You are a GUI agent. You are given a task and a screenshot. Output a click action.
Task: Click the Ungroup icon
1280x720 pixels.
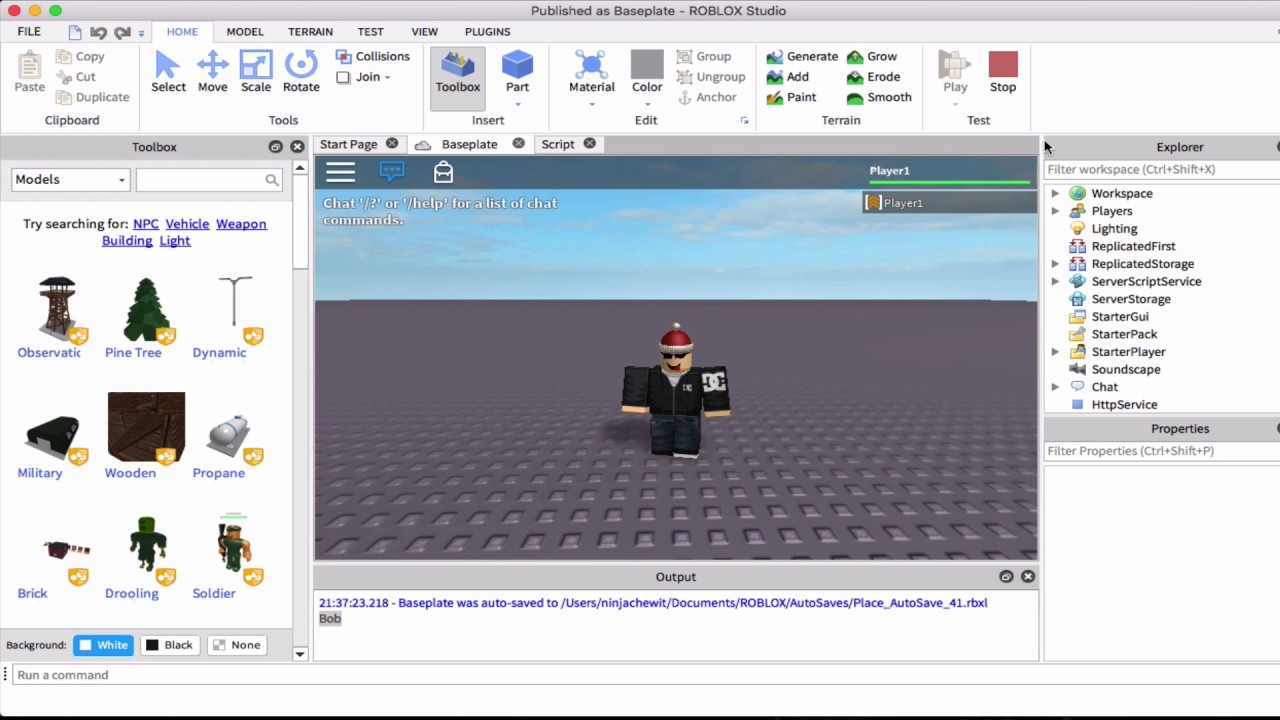[685, 77]
